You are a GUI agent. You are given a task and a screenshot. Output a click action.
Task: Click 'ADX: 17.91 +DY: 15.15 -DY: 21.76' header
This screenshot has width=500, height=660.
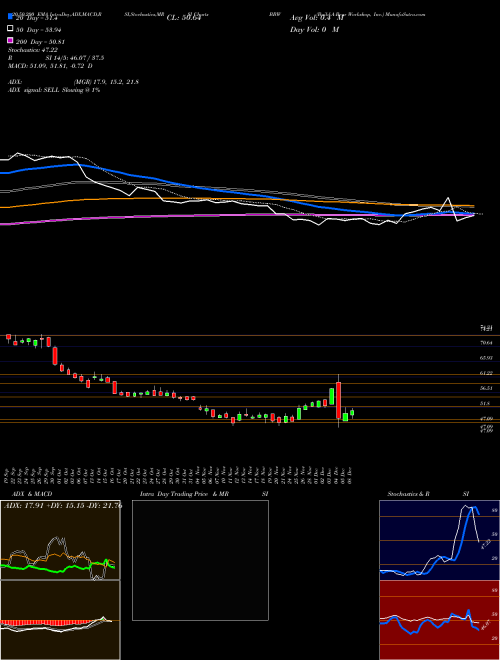62,506
